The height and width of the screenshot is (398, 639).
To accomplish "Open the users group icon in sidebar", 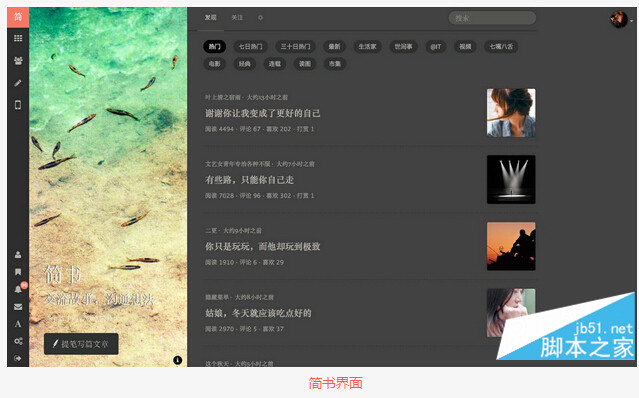I will coord(18,61).
